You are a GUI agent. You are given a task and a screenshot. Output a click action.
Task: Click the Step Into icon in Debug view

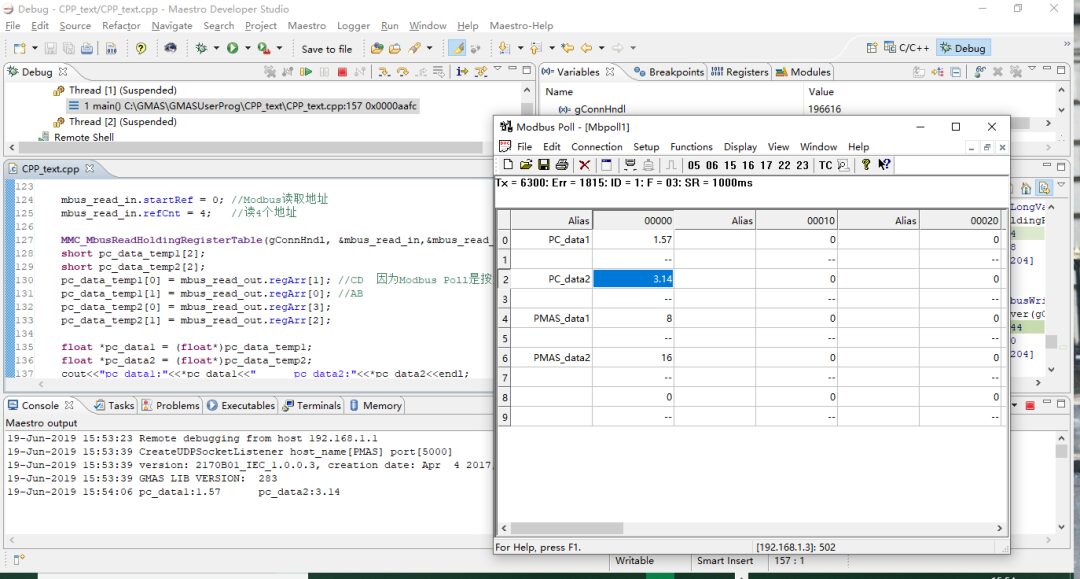[384, 72]
